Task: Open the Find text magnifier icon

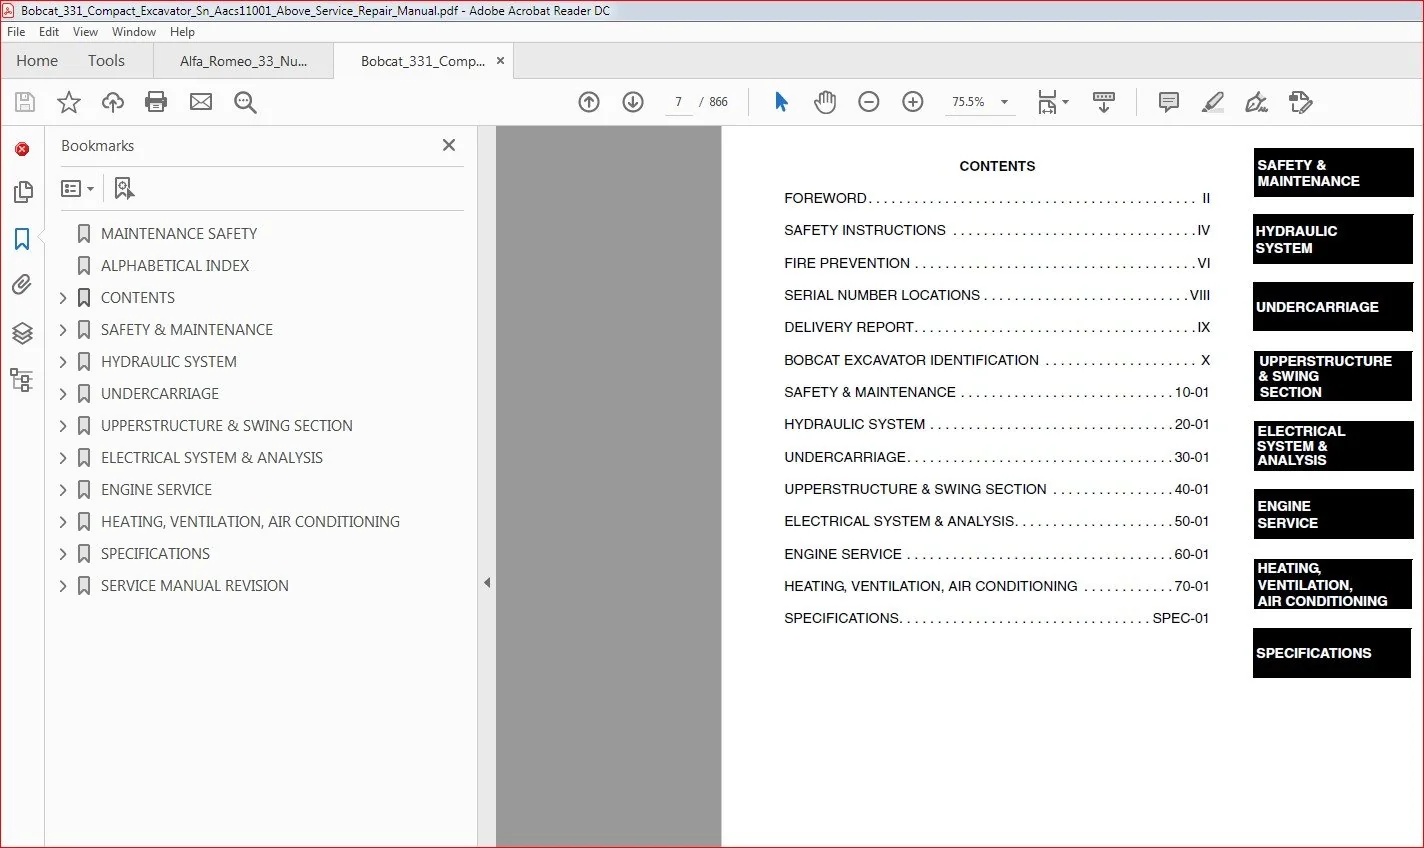Action: pyautogui.click(x=245, y=102)
